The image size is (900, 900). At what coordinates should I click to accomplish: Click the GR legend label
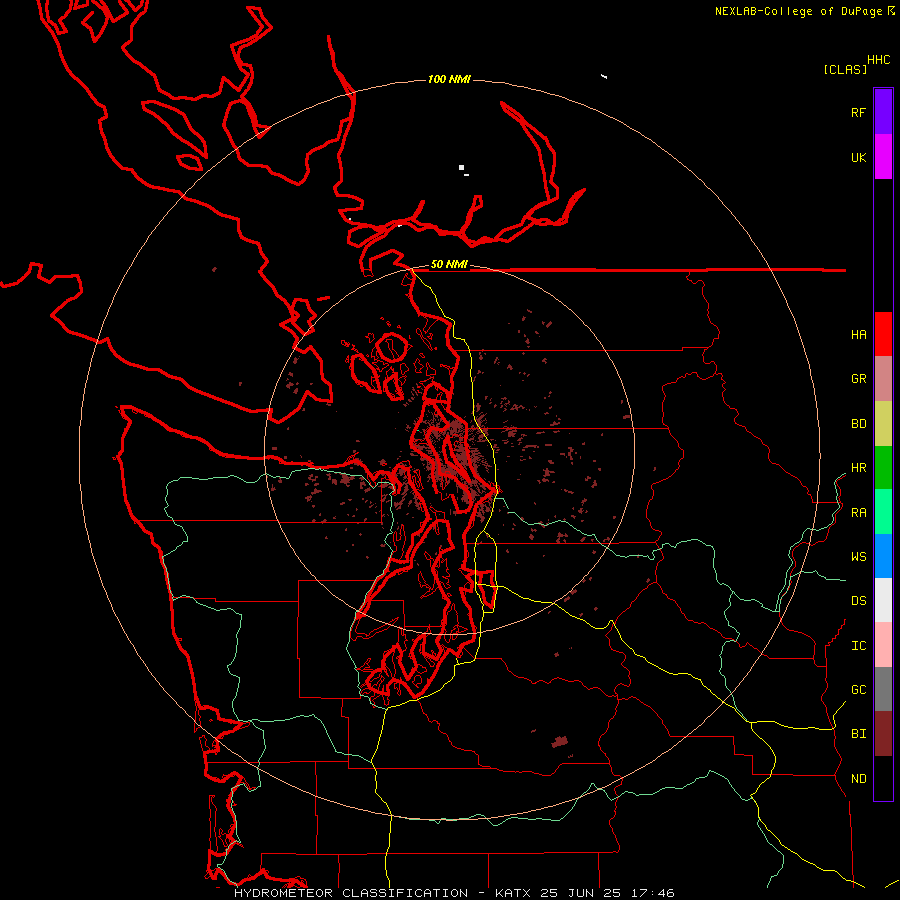click(858, 378)
